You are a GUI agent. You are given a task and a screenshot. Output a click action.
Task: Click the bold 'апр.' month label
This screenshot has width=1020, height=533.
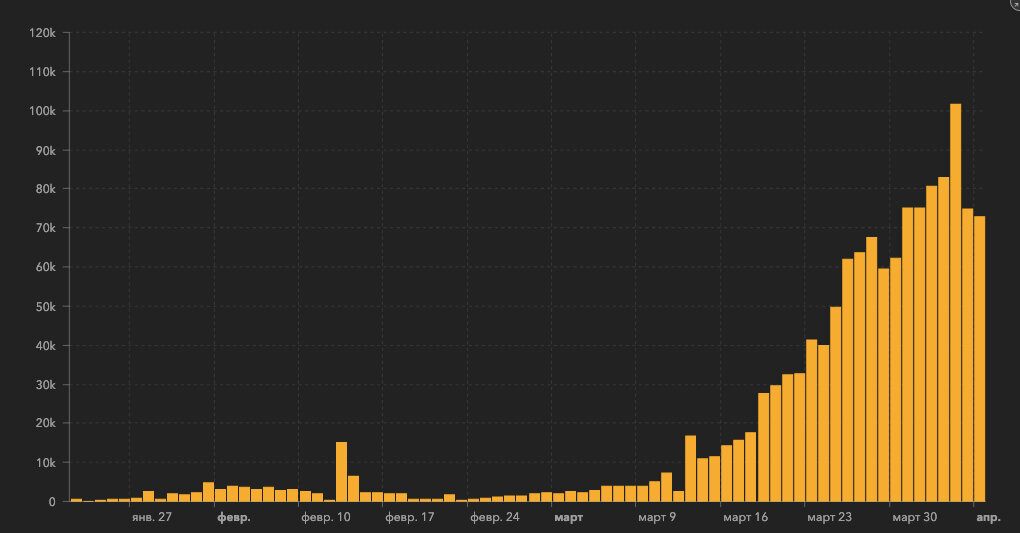tap(988, 517)
